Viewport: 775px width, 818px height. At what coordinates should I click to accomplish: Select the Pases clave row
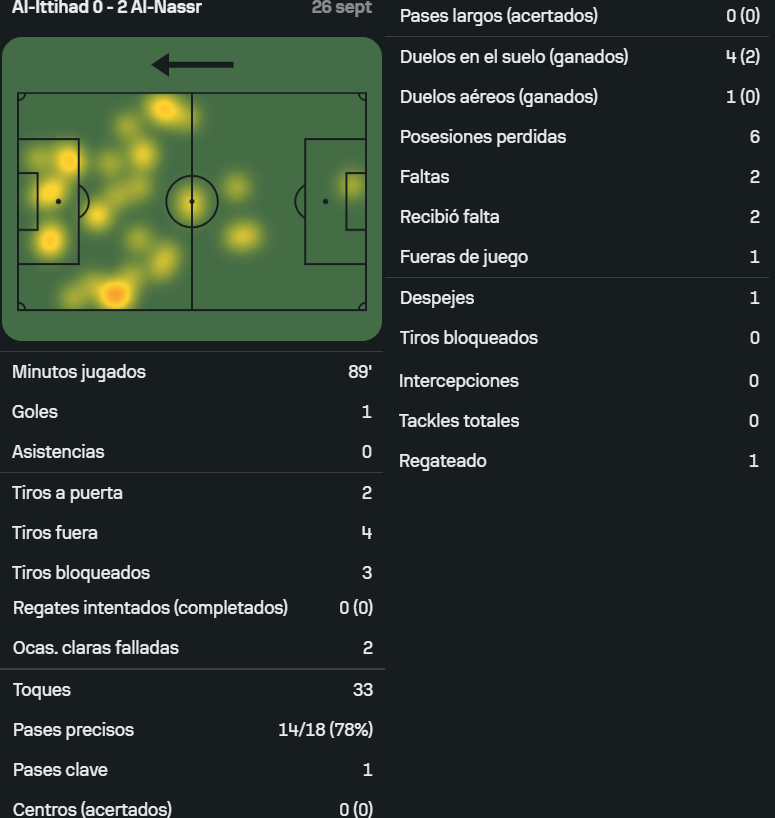pyautogui.click(x=192, y=770)
